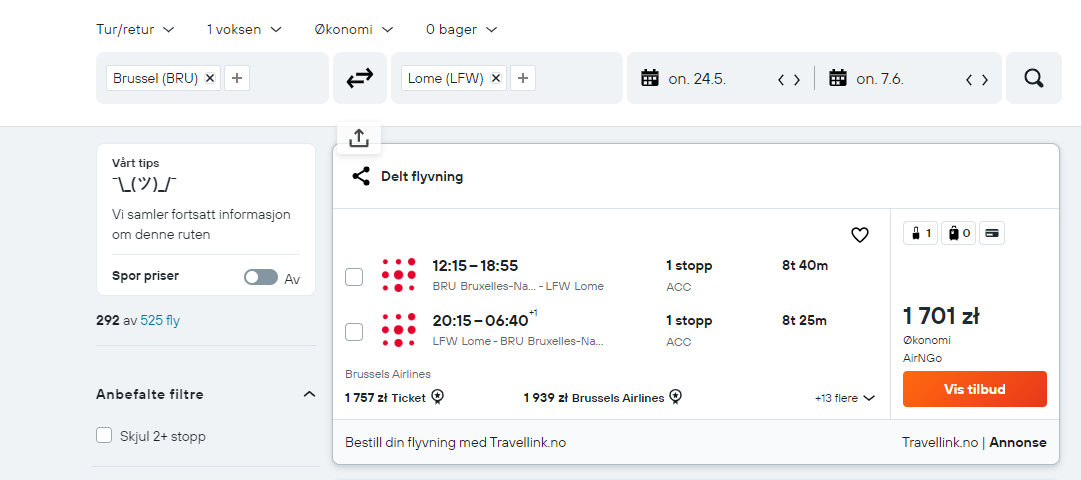Viewport: 1081px width, 480px height.
Task: Add another origin airport with plus
Action: (237, 78)
